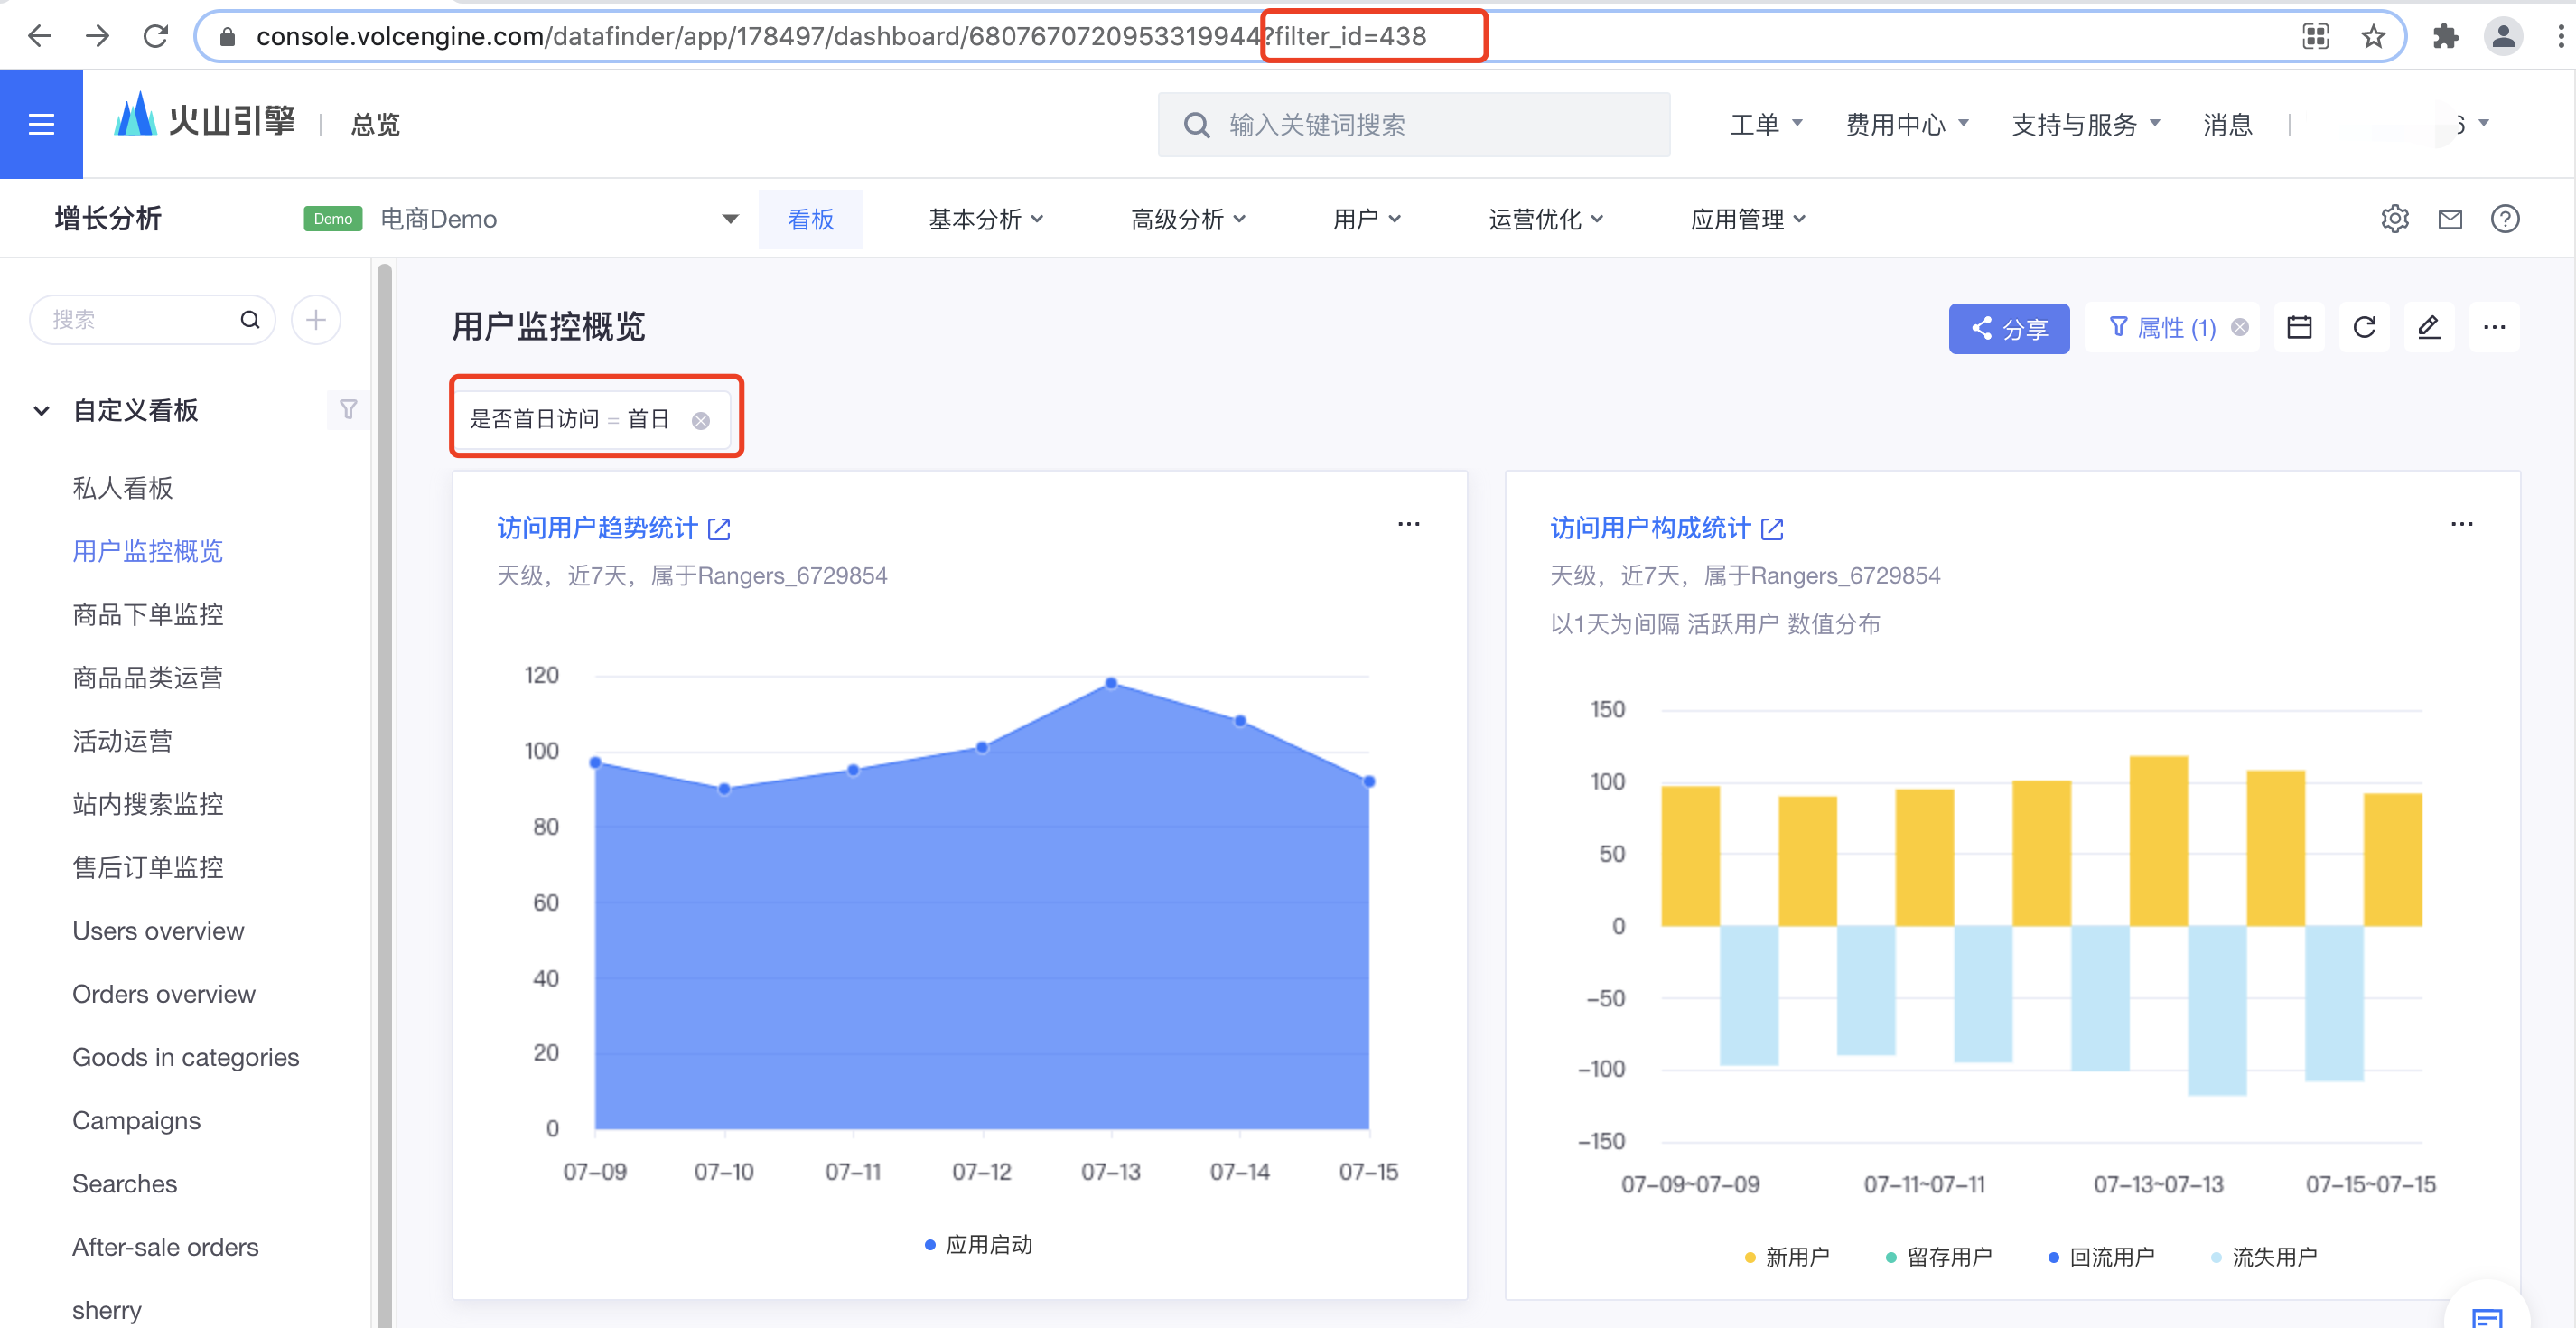
Task: Bookmark page with the star icon
Action: pos(2373,37)
